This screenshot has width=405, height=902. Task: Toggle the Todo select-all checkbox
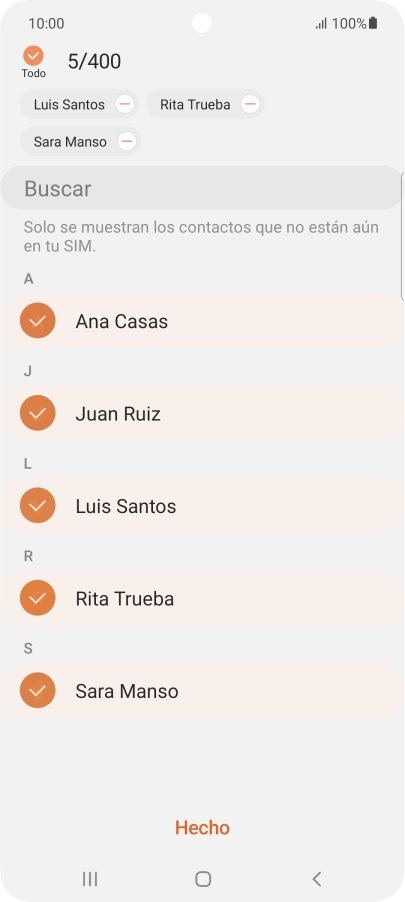click(33, 56)
